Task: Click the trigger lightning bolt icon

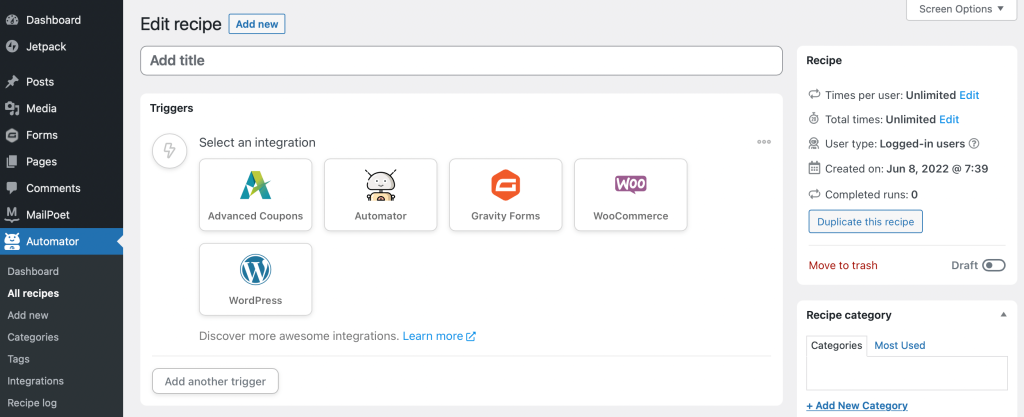Action: (x=169, y=151)
